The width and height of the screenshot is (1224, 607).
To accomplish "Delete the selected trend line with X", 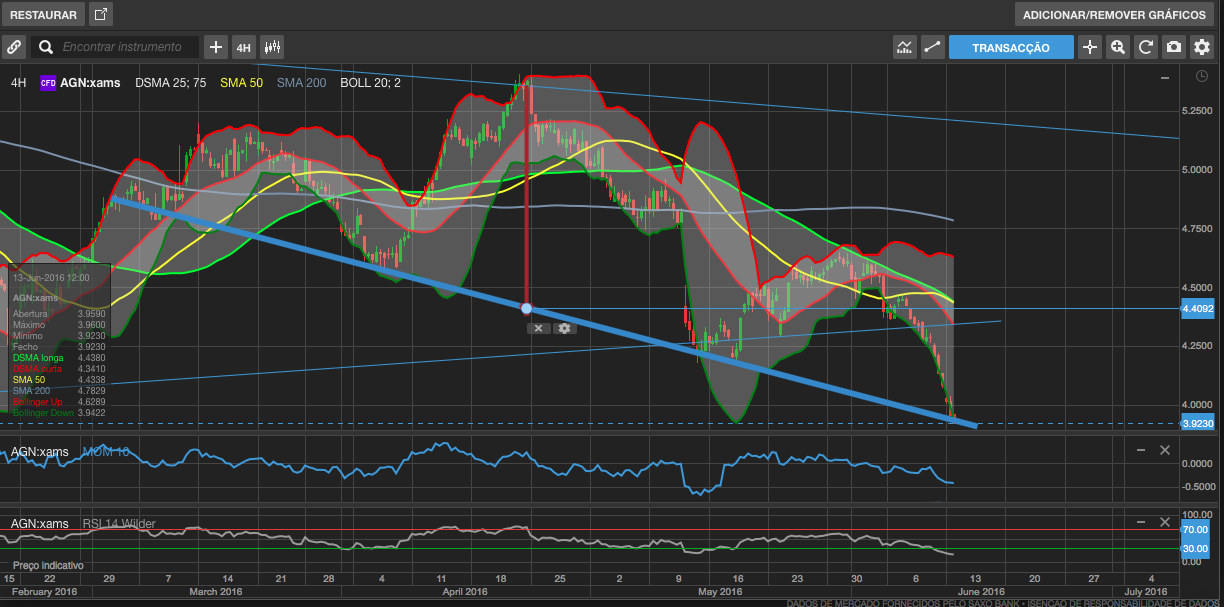I will click(538, 328).
